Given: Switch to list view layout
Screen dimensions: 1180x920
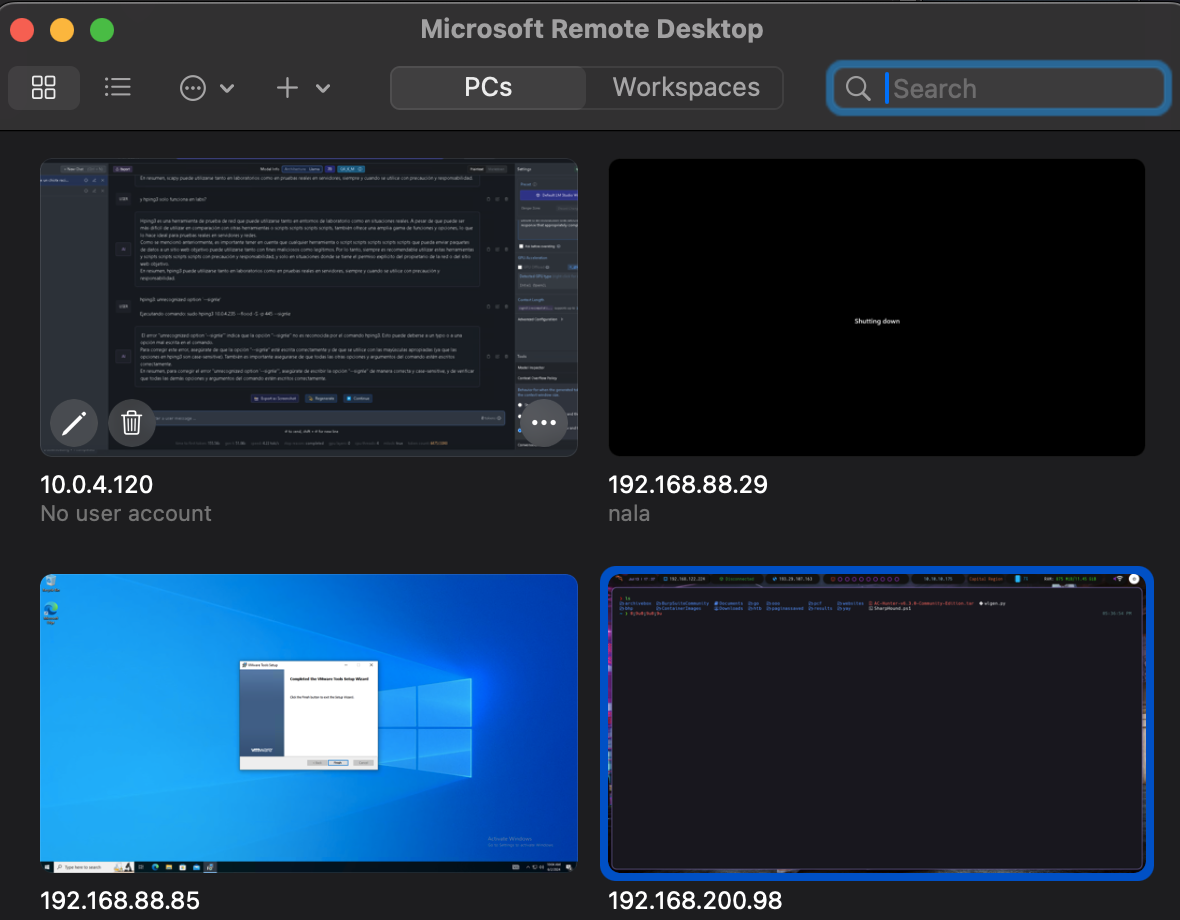Looking at the screenshot, I should click(x=118, y=88).
